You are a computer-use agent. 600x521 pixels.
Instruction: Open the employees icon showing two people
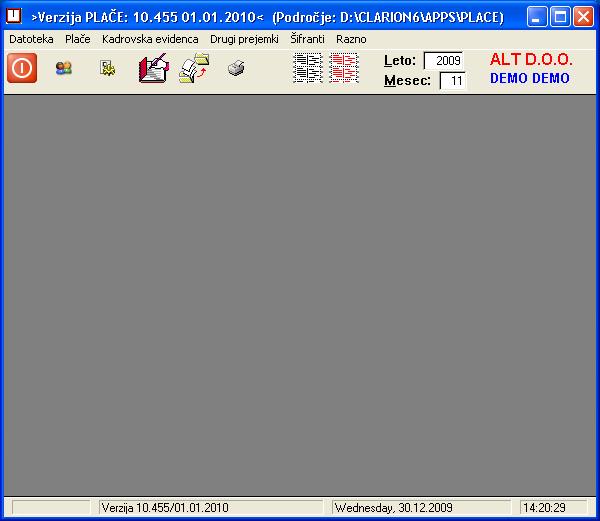click(x=64, y=68)
